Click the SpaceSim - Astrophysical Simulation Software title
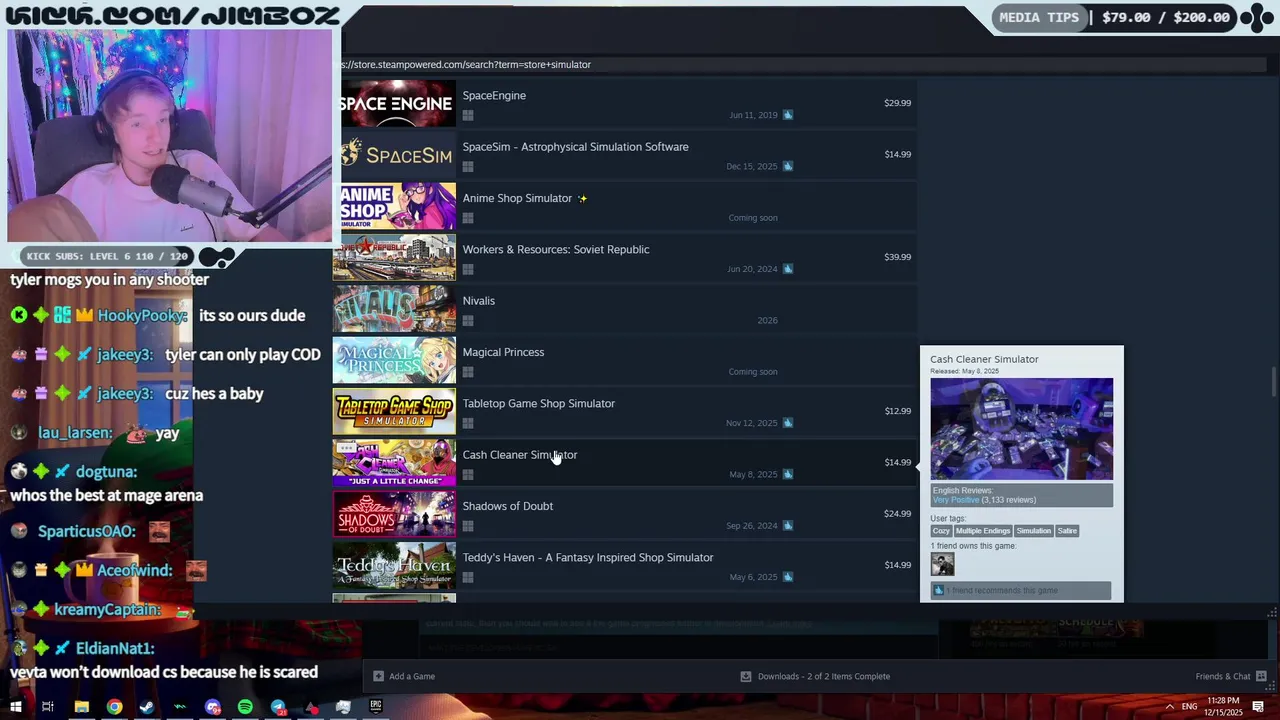 tap(575, 147)
